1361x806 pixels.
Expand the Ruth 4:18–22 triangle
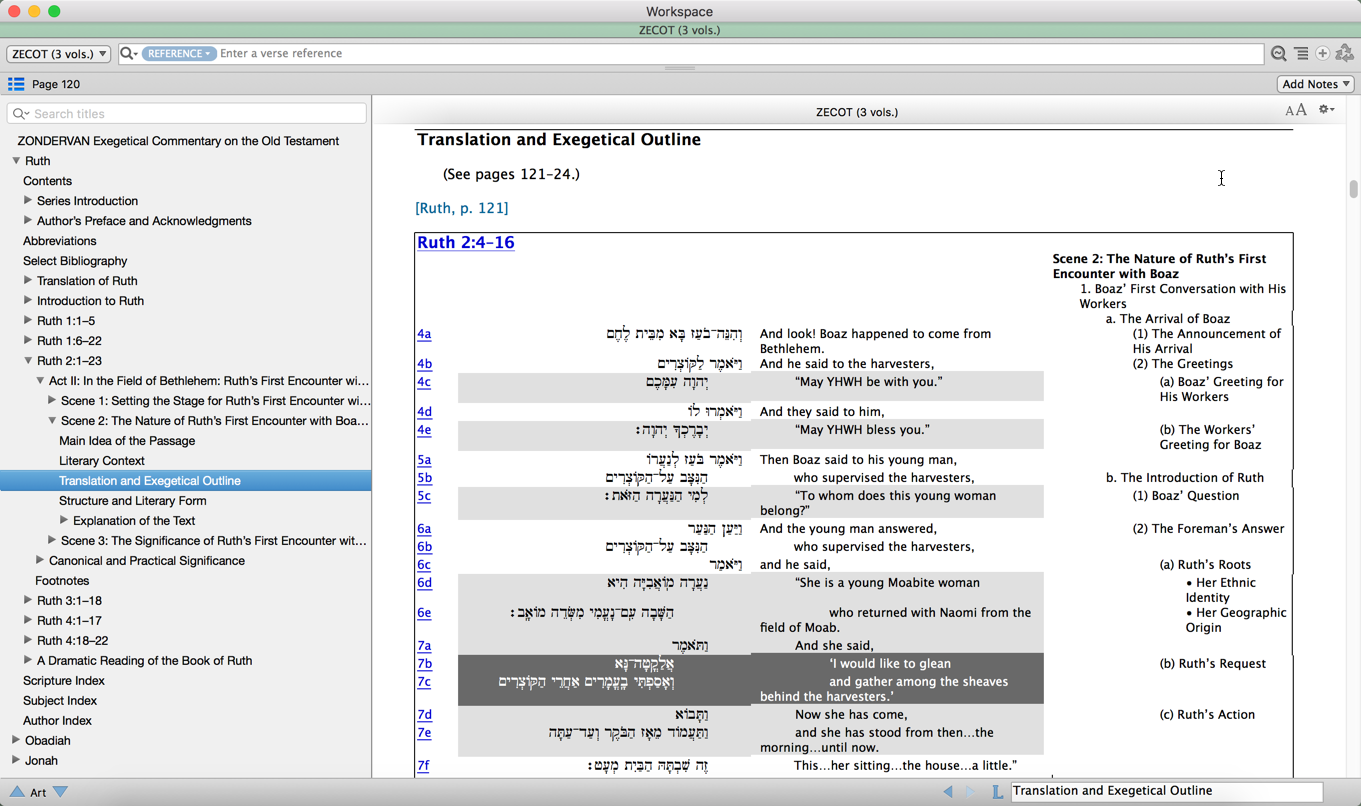click(28, 641)
